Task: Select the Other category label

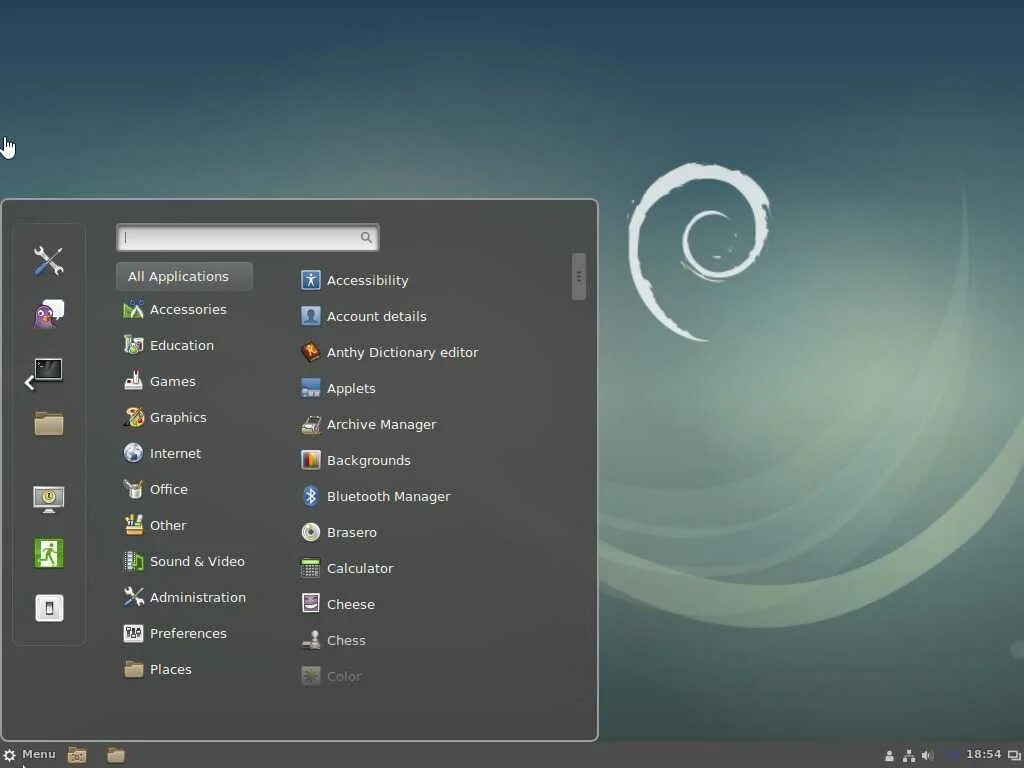Action: point(168,525)
